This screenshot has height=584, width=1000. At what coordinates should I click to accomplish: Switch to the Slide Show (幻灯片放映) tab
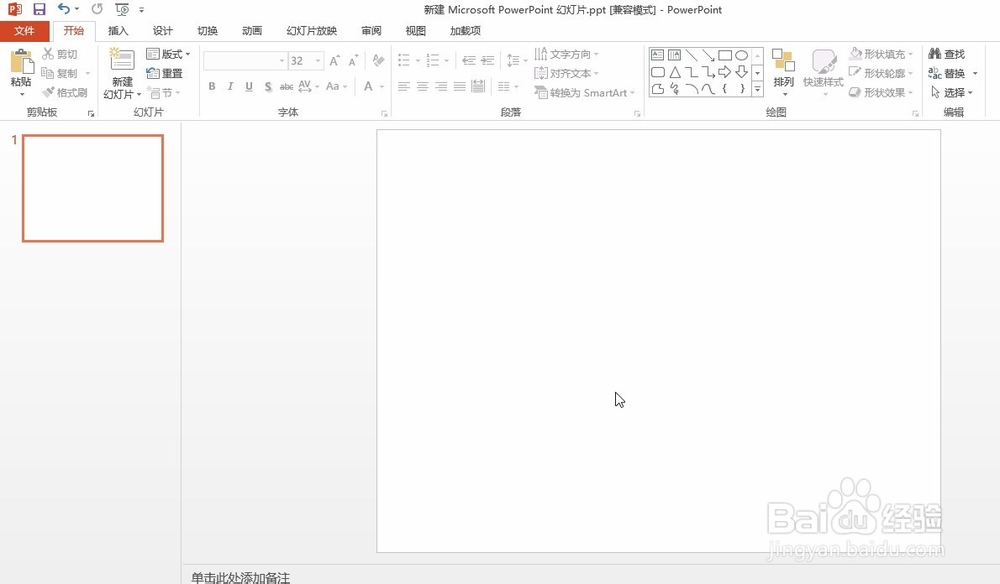tap(312, 31)
